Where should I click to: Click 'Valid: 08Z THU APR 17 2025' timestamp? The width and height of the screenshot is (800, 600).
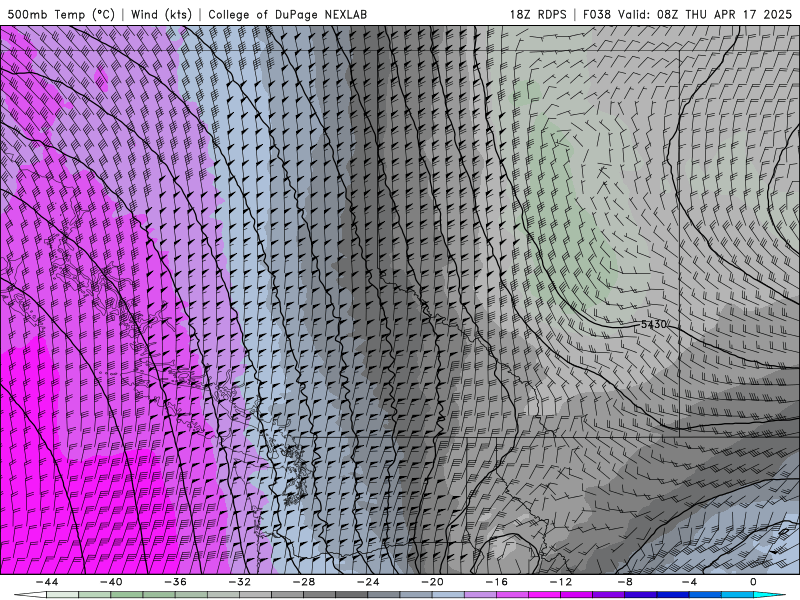point(705,14)
